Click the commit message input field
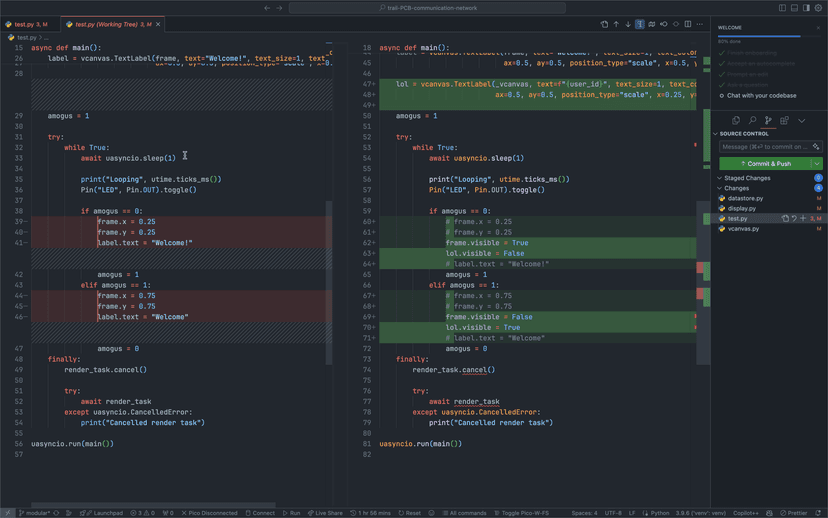 [763, 147]
